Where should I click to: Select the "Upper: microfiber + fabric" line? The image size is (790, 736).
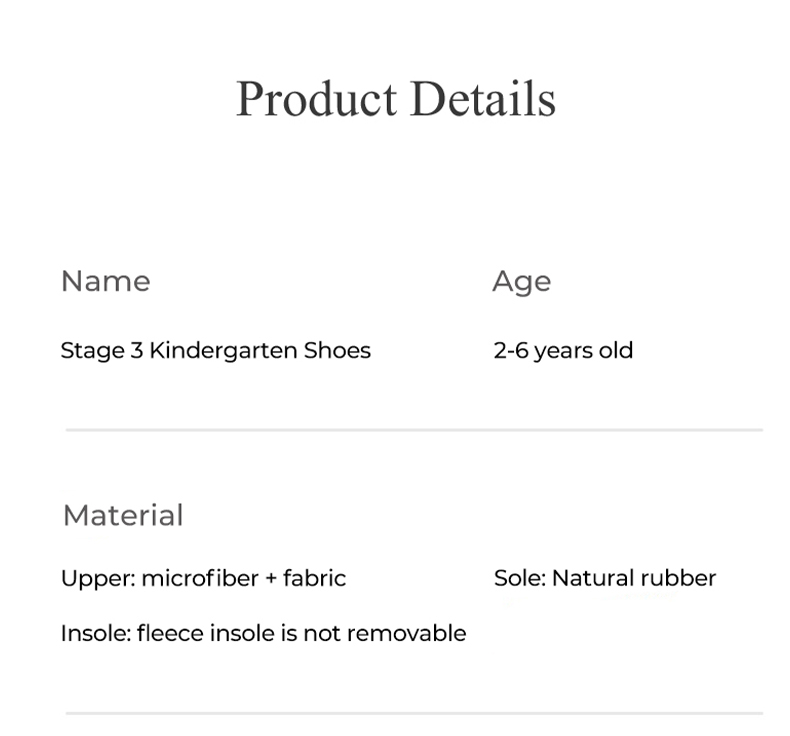pyautogui.click(x=203, y=578)
